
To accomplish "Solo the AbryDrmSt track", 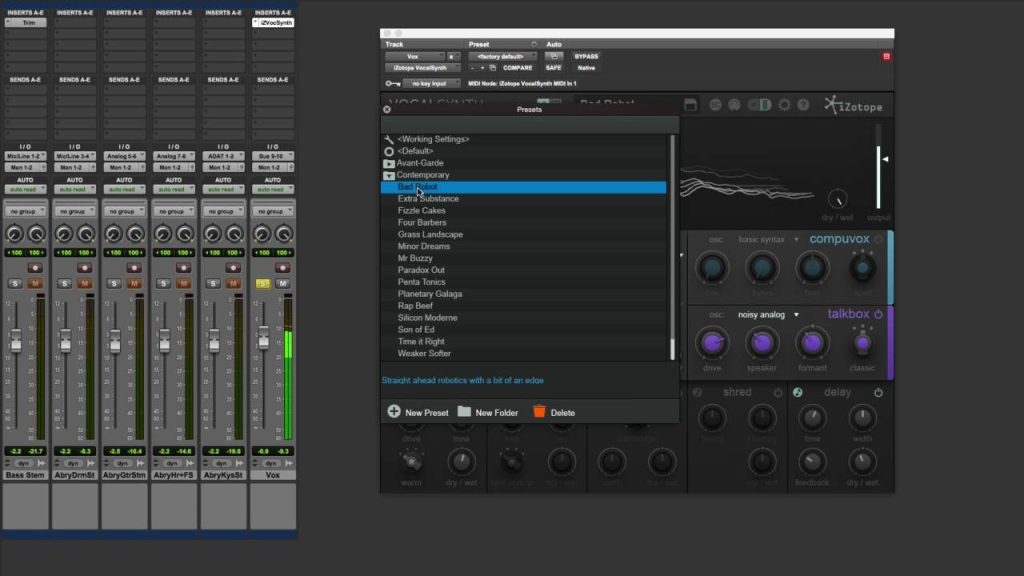I will pyautogui.click(x=64, y=283).
